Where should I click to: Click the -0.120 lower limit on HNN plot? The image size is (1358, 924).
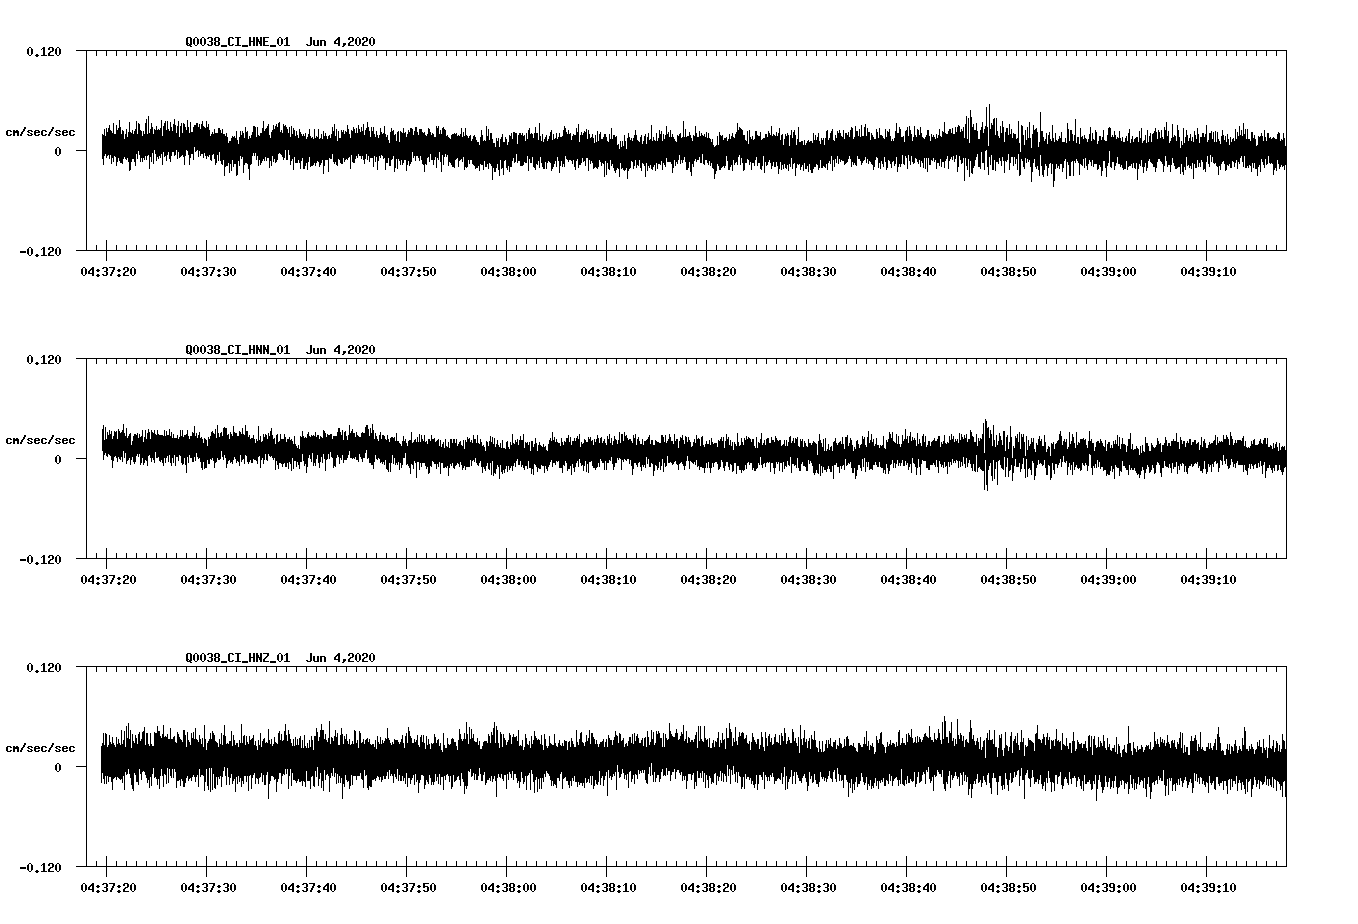point(40,559)
